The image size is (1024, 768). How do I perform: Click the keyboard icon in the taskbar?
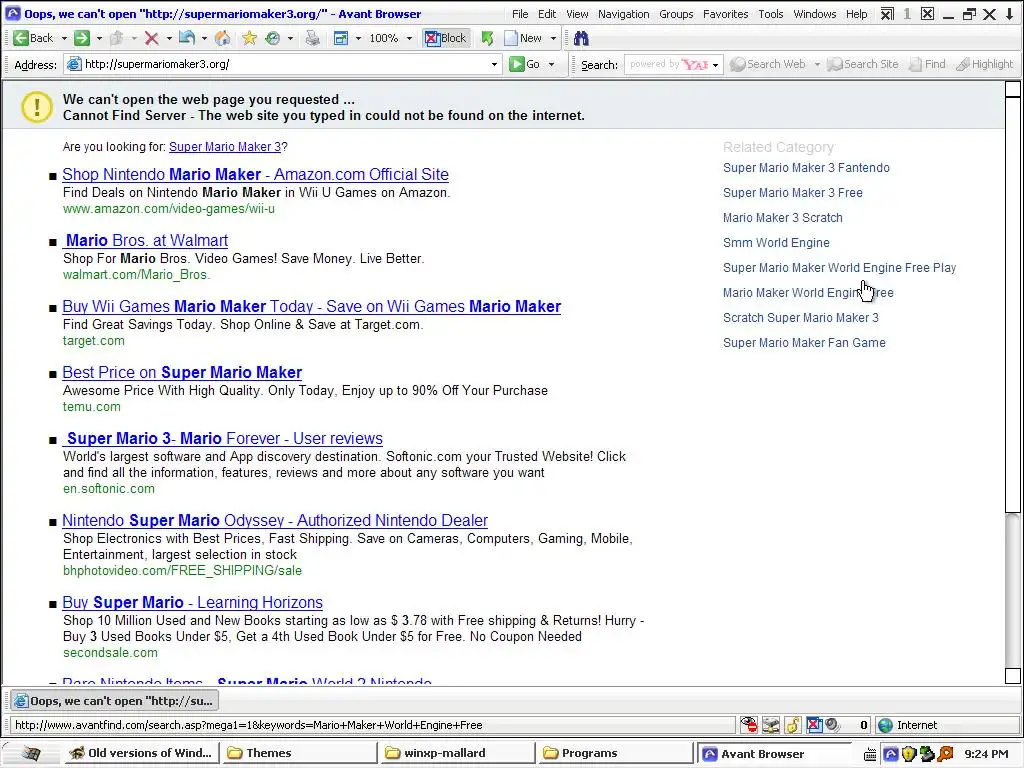870,754
